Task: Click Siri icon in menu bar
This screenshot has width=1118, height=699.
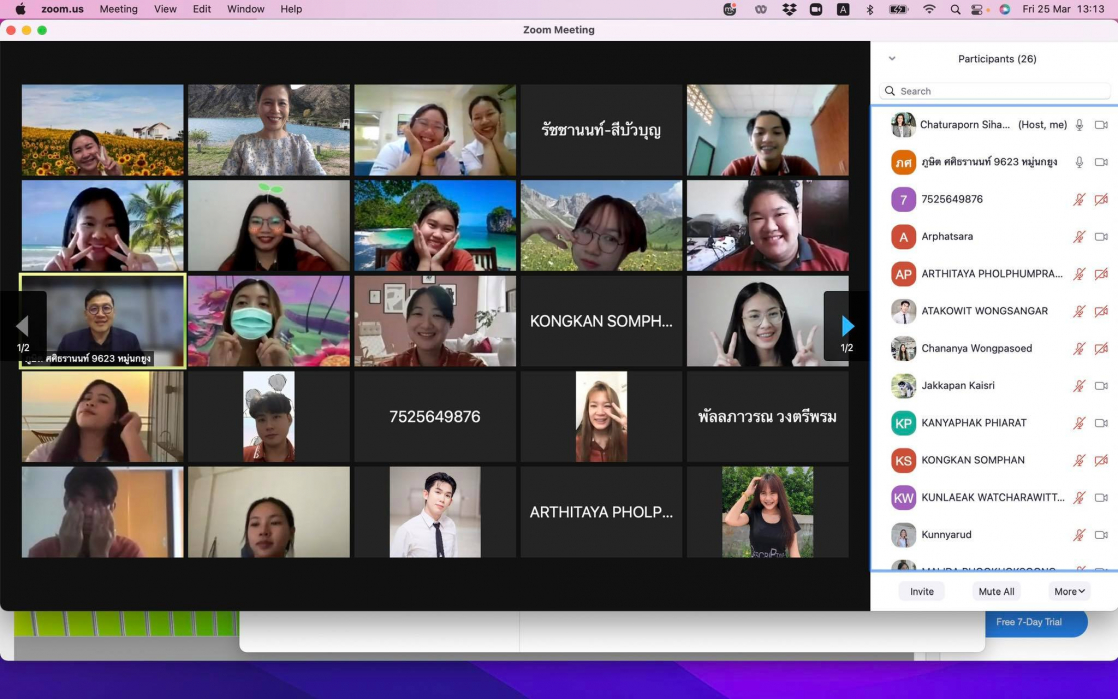Action: click(1004, 9)
